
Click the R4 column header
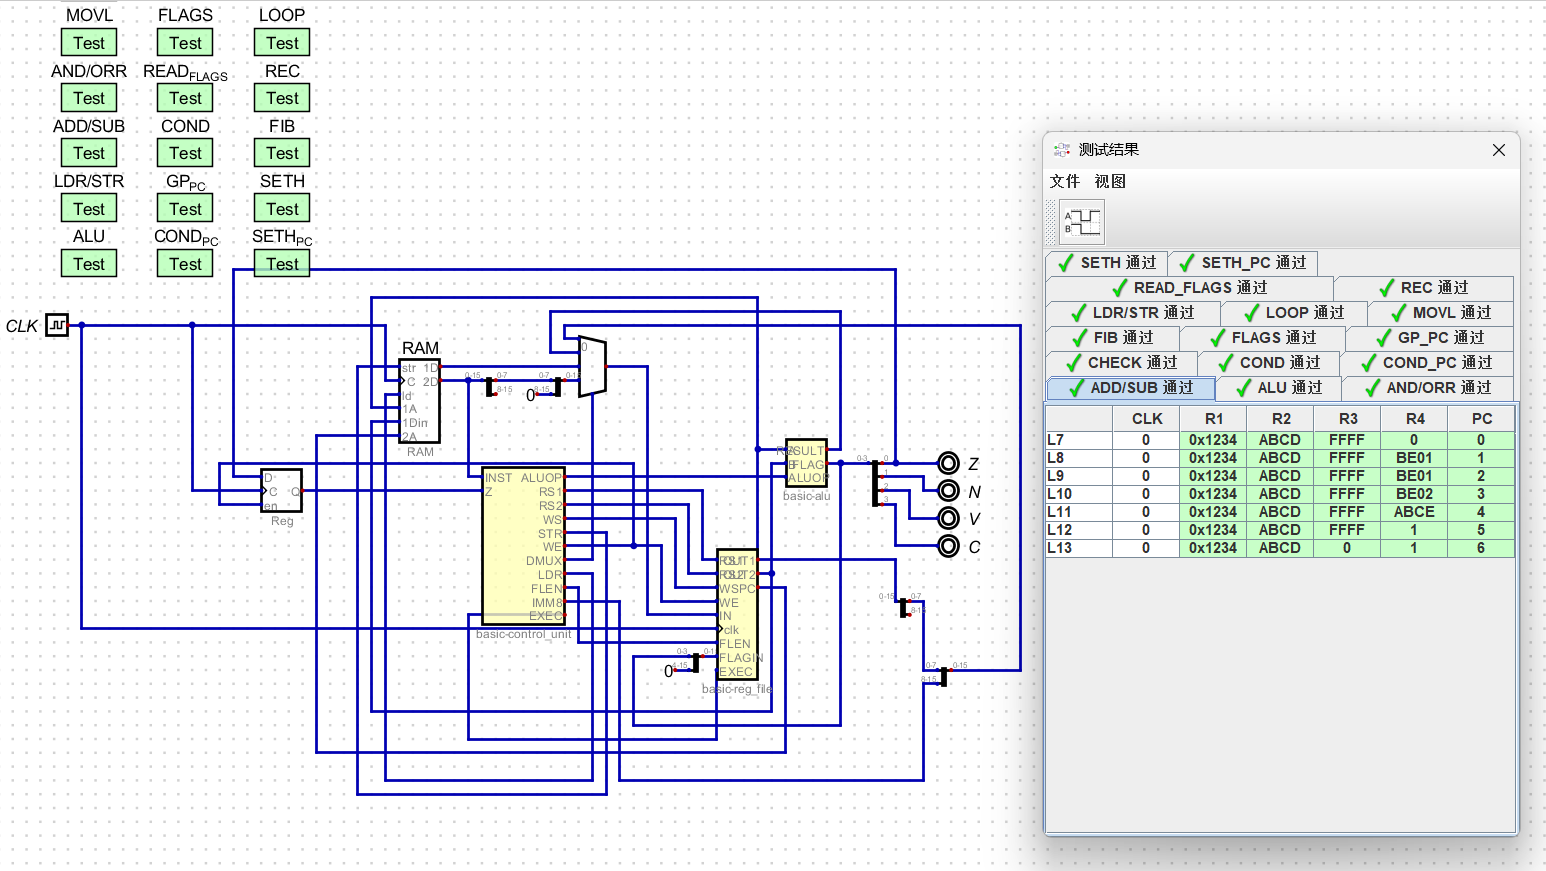point(1414,419)
